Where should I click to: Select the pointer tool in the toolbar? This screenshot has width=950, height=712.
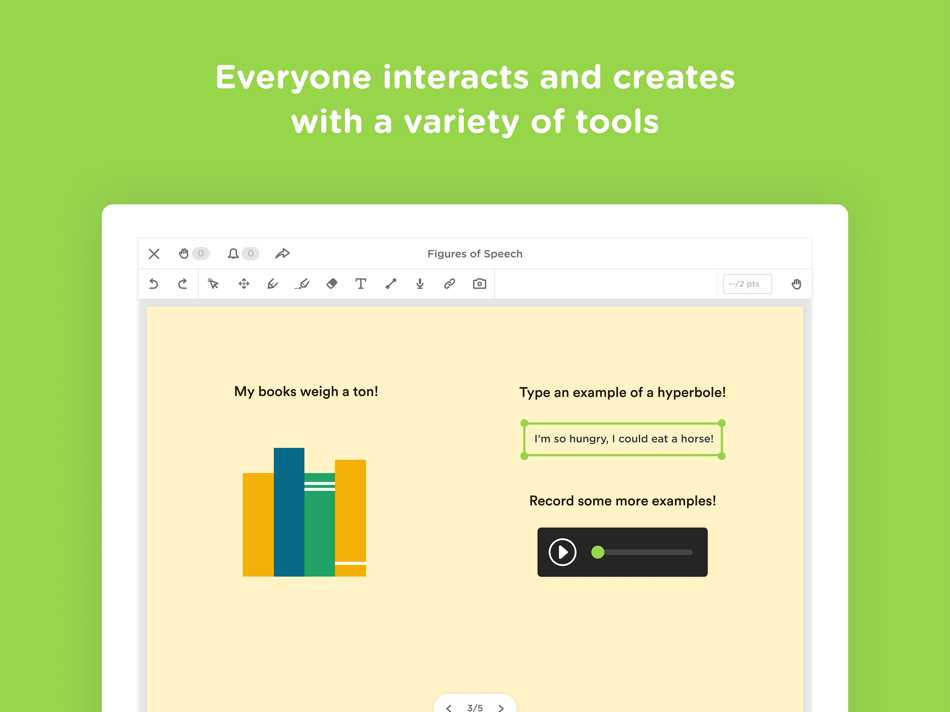coord(213,284)
